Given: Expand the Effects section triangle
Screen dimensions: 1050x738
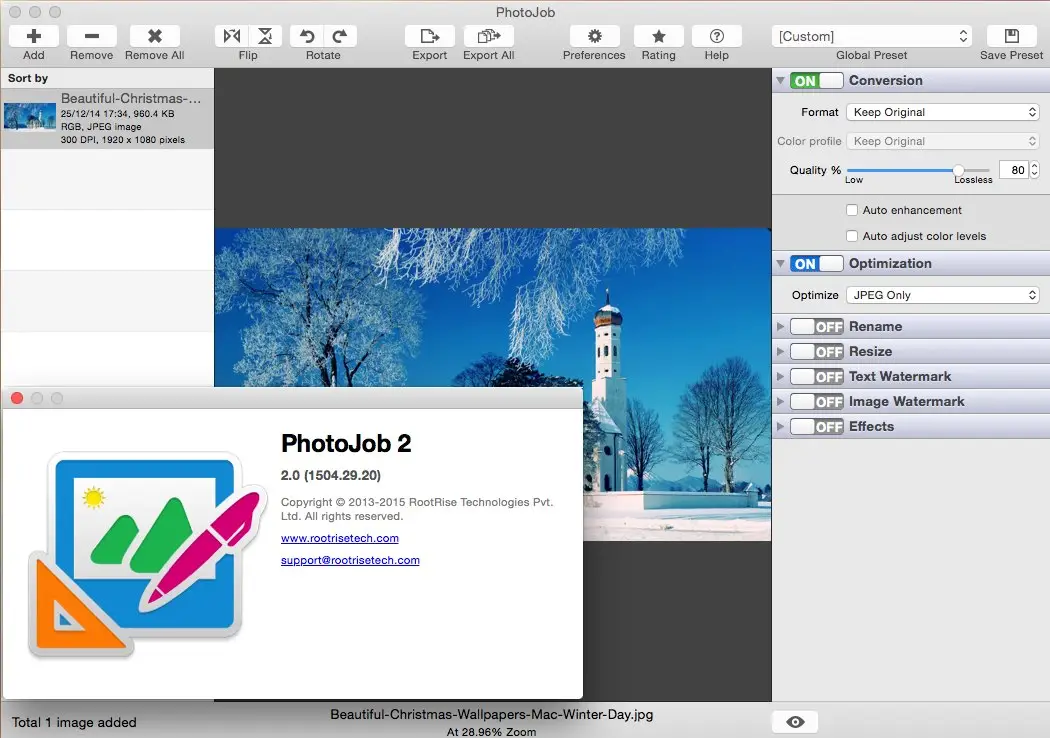Looking at the screenshot, I should pos(780,427).
